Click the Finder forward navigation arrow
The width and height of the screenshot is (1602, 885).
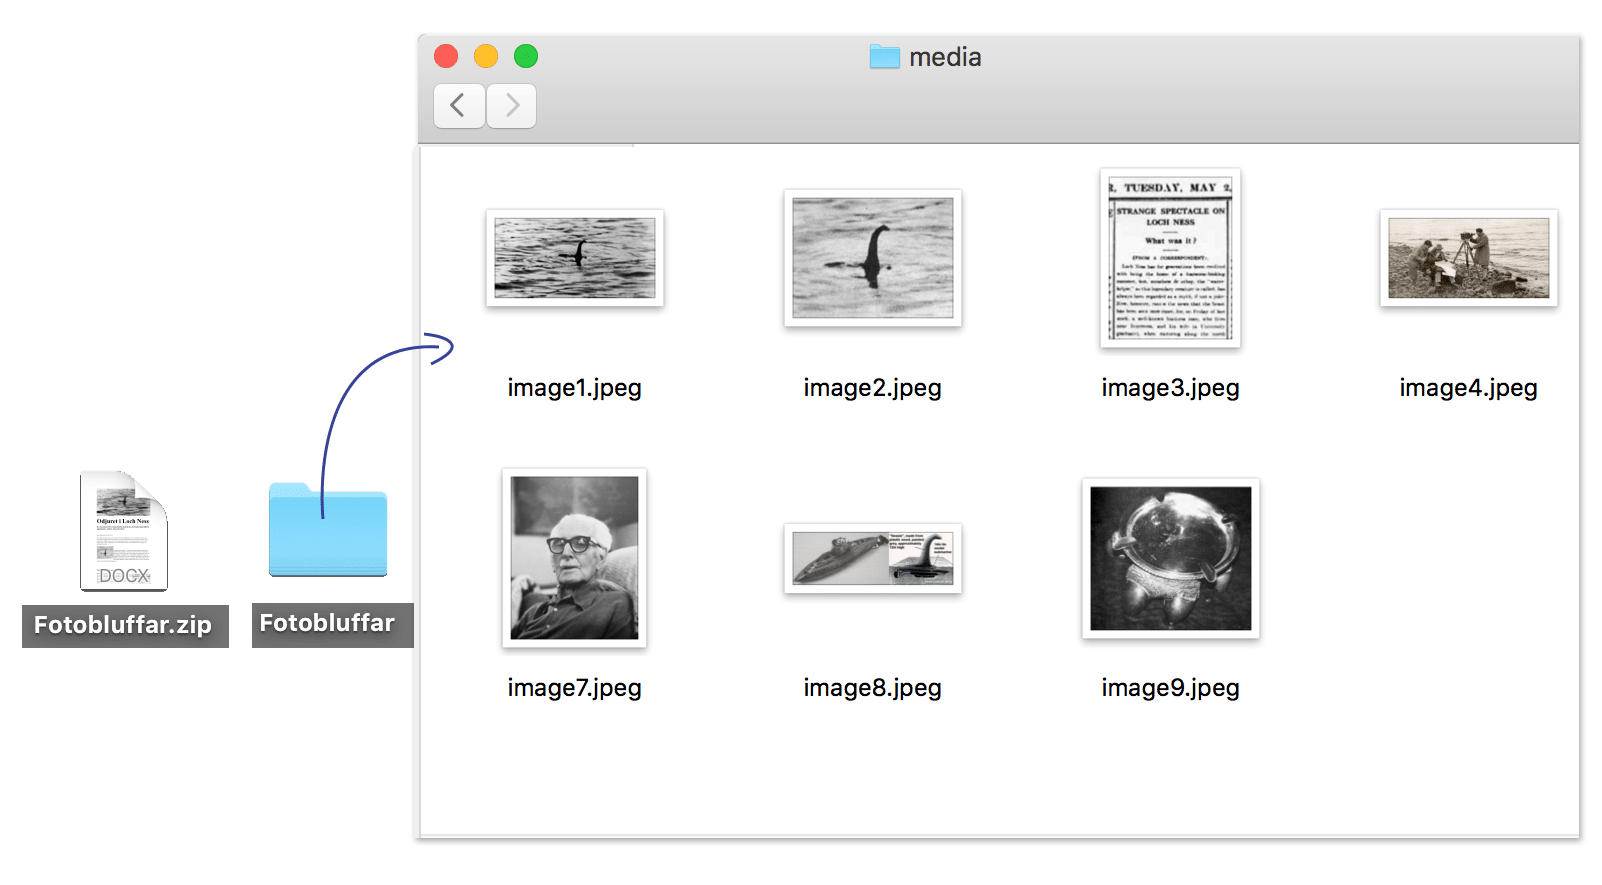click(x=512, y=106)
